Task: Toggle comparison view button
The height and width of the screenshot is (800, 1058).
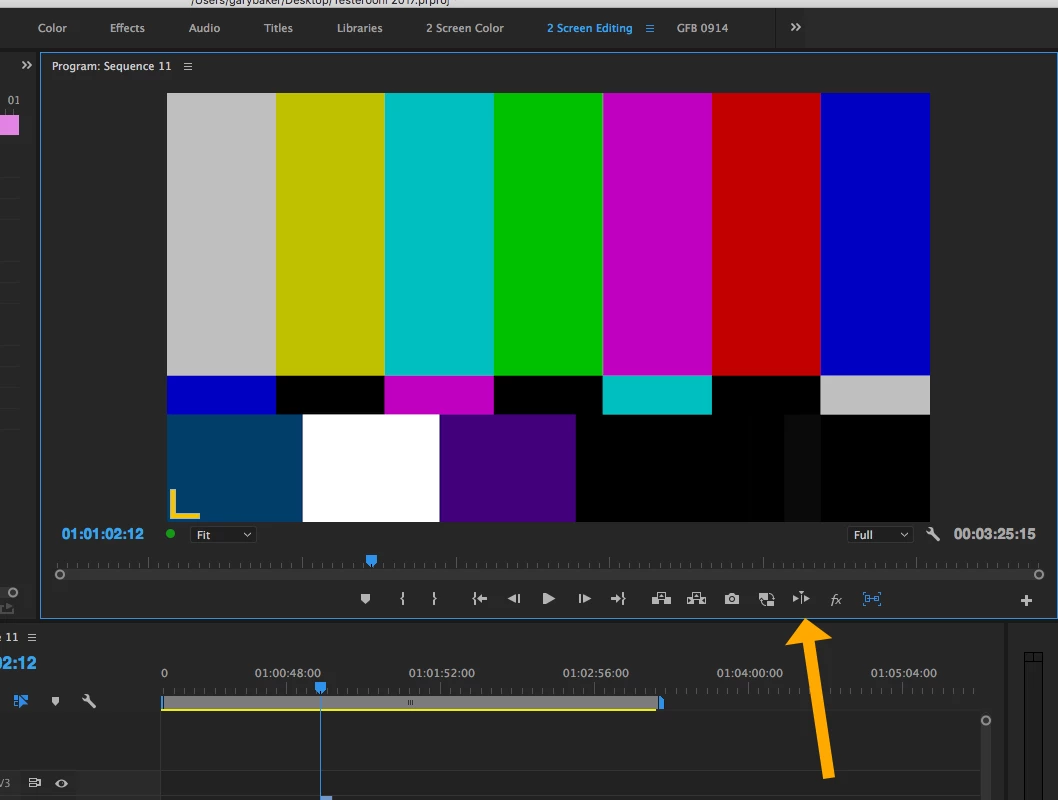Action: (872, 598)
